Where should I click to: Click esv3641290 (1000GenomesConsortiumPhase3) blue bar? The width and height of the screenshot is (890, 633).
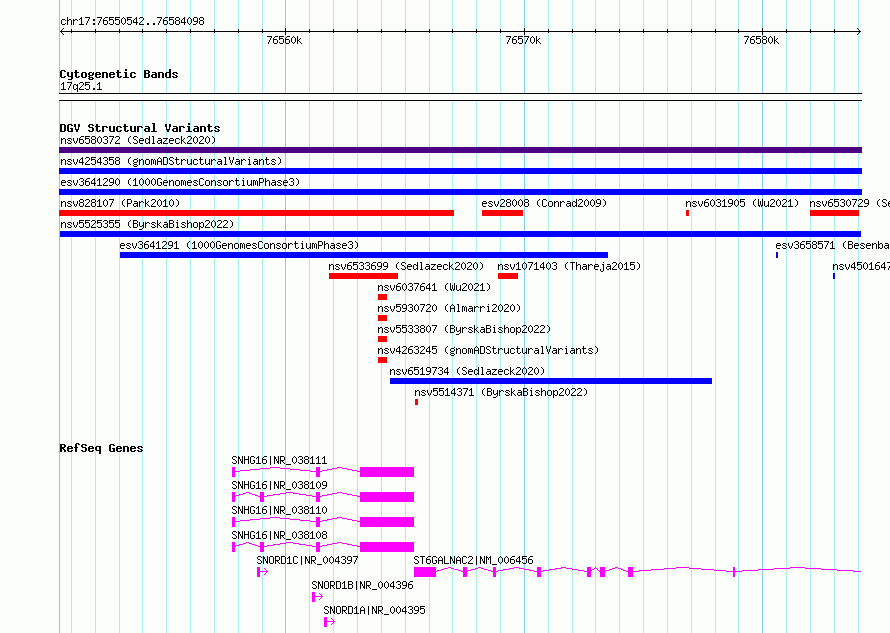[460, 192]
